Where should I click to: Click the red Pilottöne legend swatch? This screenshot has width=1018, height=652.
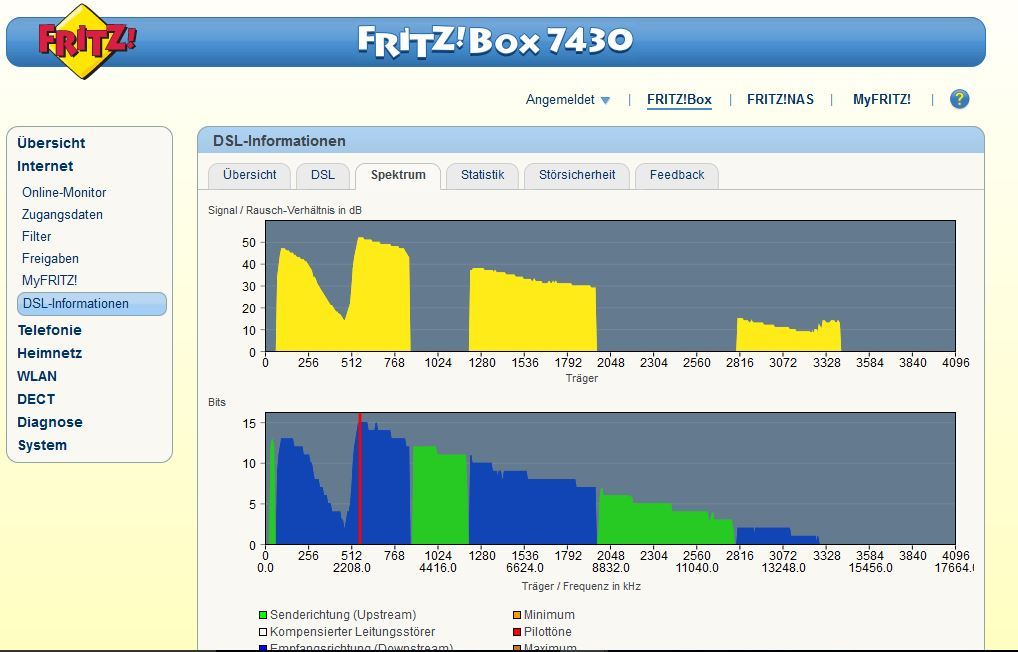click(x=517, y=632)
